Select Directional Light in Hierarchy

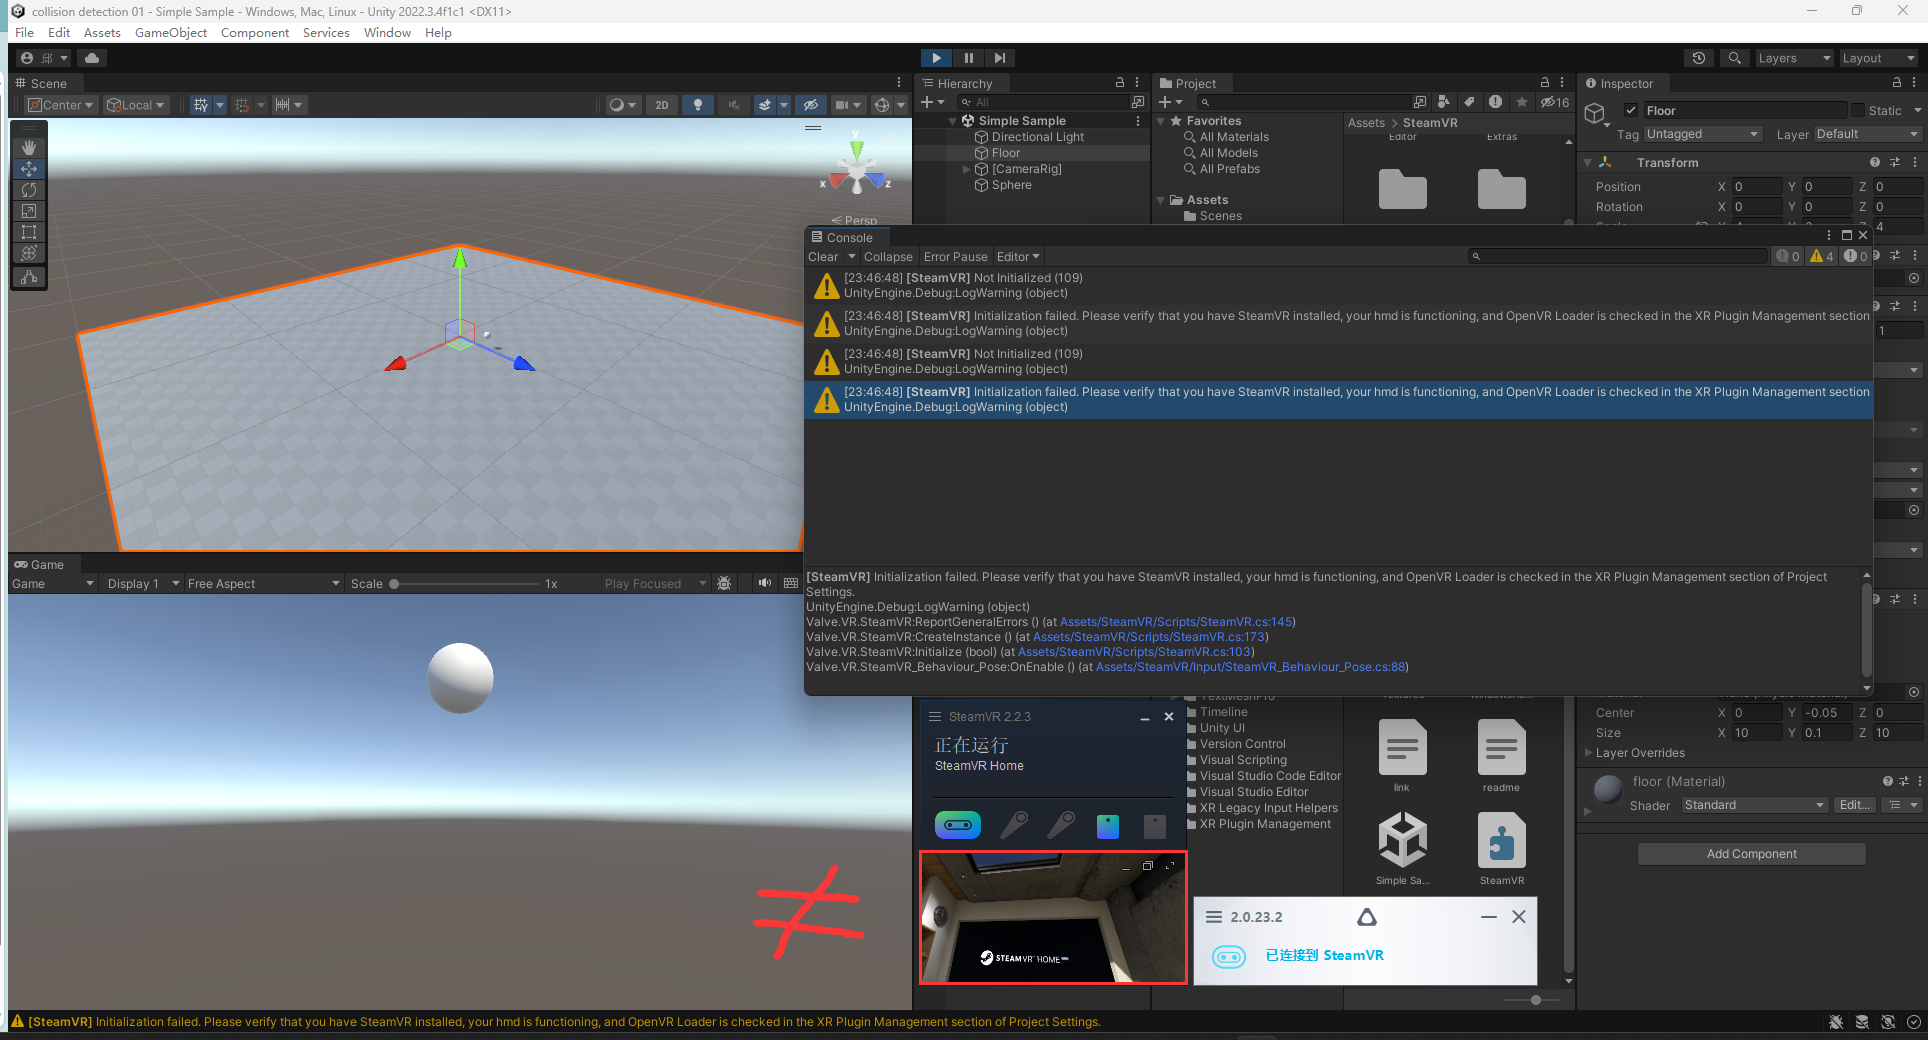(1037, 137)
